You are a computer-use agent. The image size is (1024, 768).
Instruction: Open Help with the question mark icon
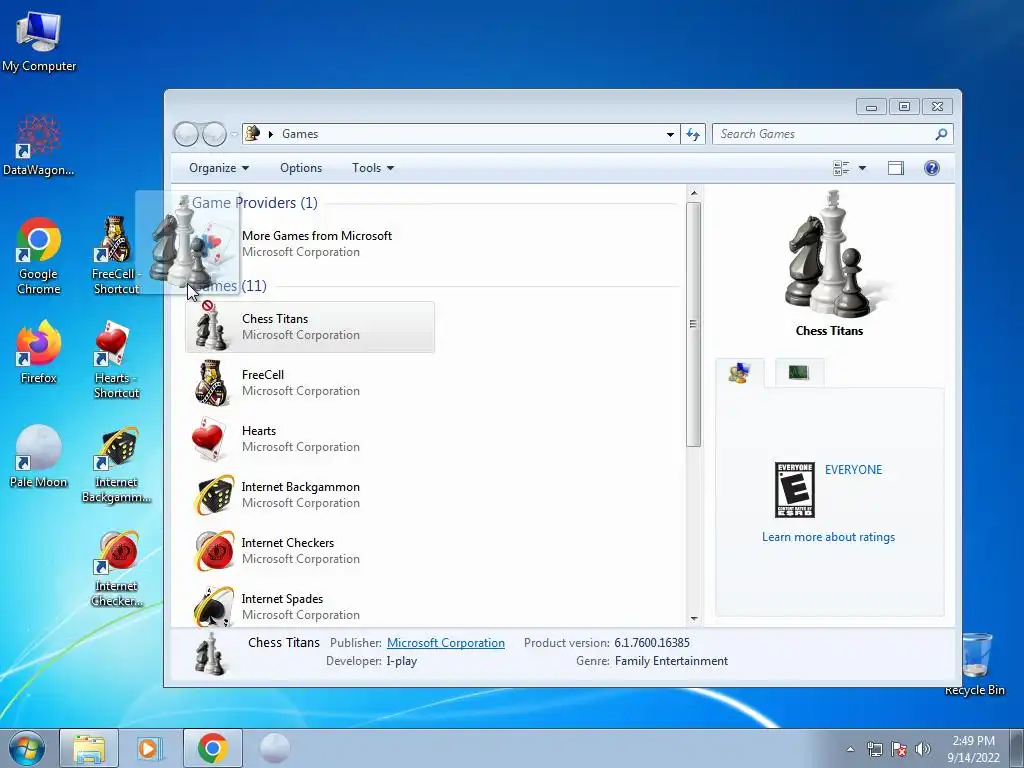coord(931,168)
